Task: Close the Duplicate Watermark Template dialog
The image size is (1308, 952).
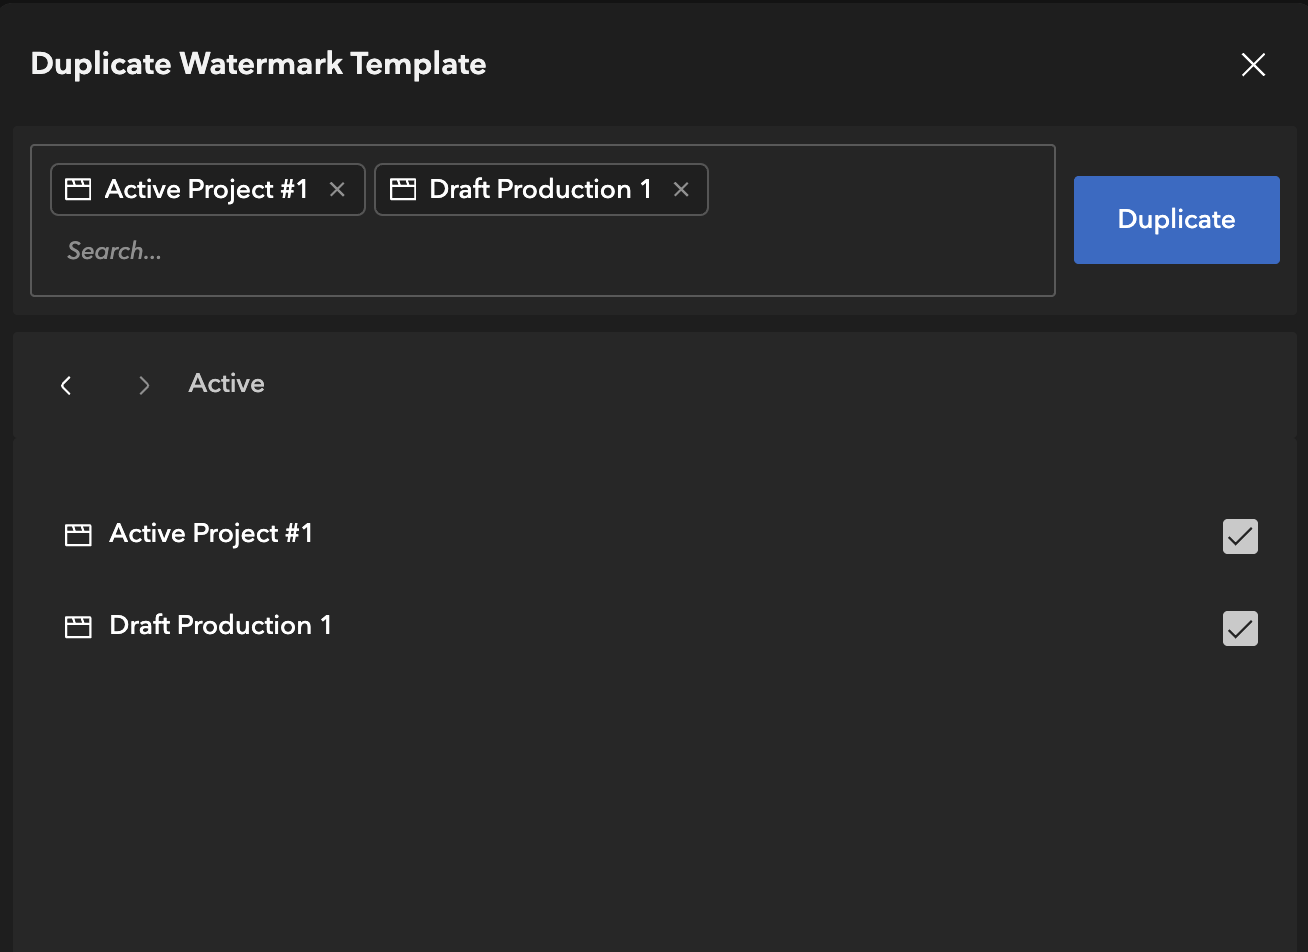Action: [1253, 65]
